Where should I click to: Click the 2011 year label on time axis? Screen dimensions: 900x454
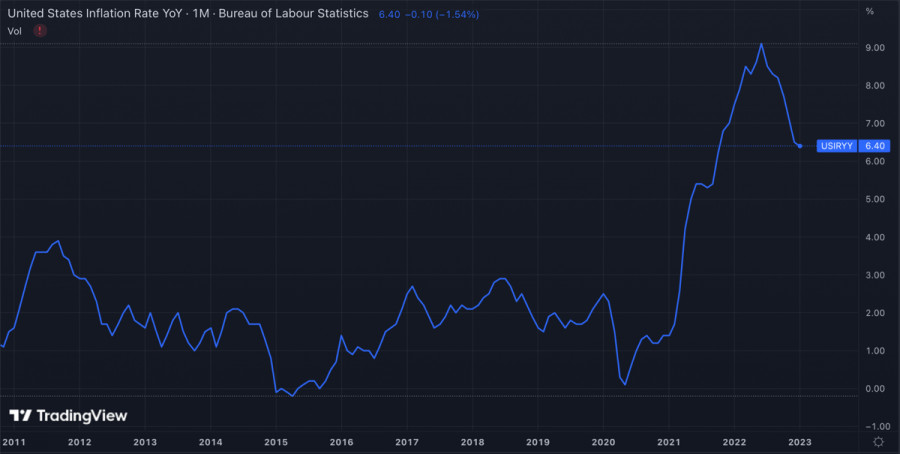point(14,441)
